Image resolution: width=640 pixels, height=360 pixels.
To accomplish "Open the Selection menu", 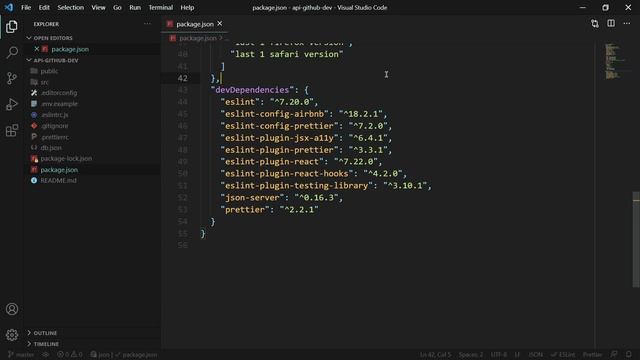I will coord(70,7).
